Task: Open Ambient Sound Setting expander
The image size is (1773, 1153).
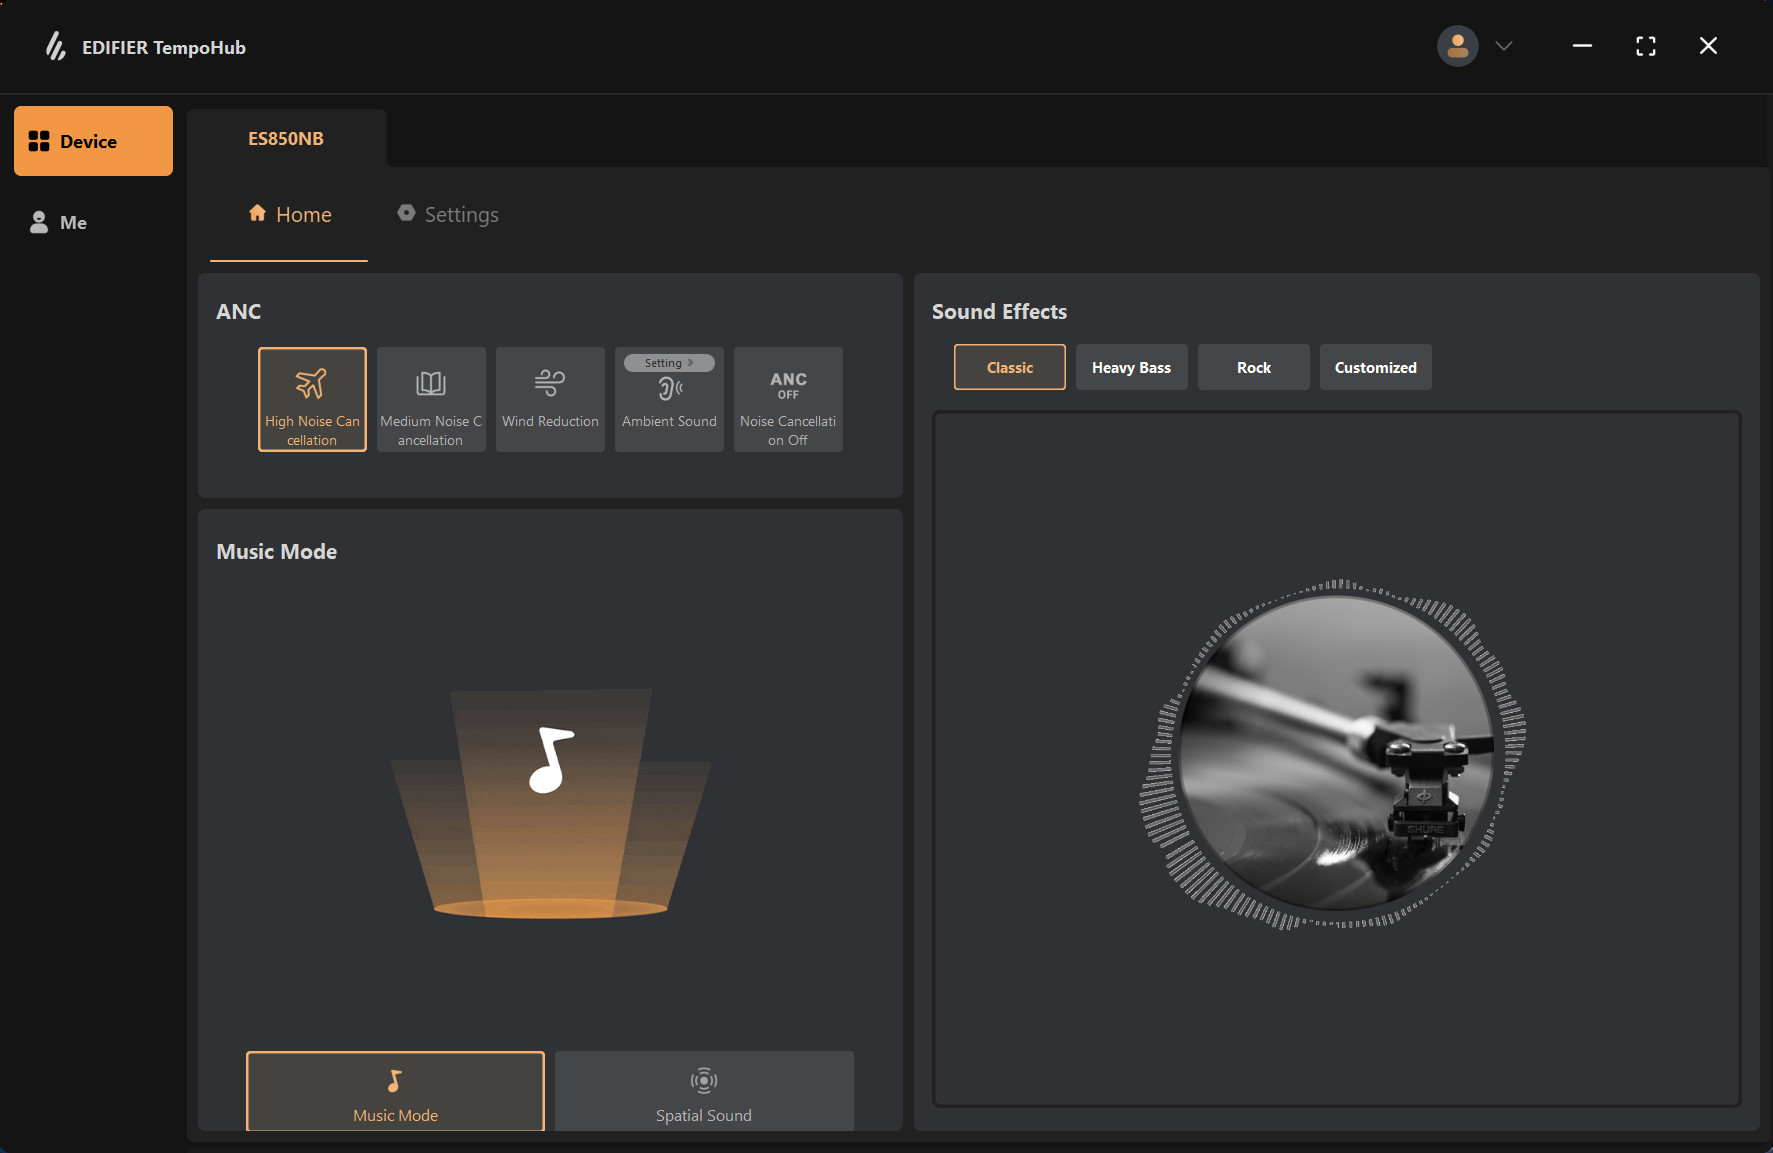Action: coord(669,363)
